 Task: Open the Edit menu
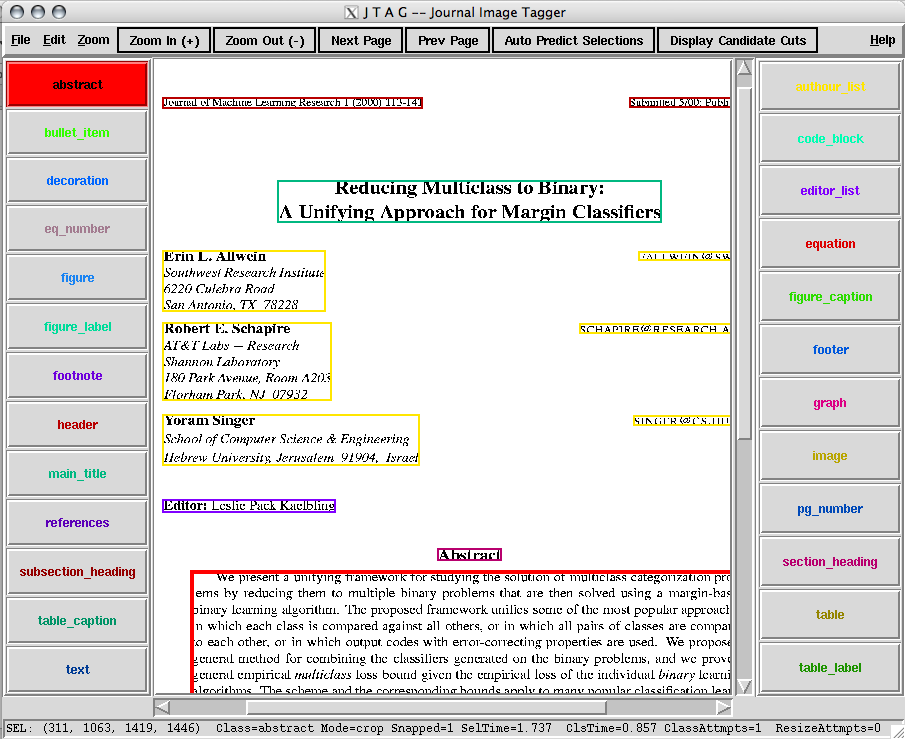click(x=54, y=40)
